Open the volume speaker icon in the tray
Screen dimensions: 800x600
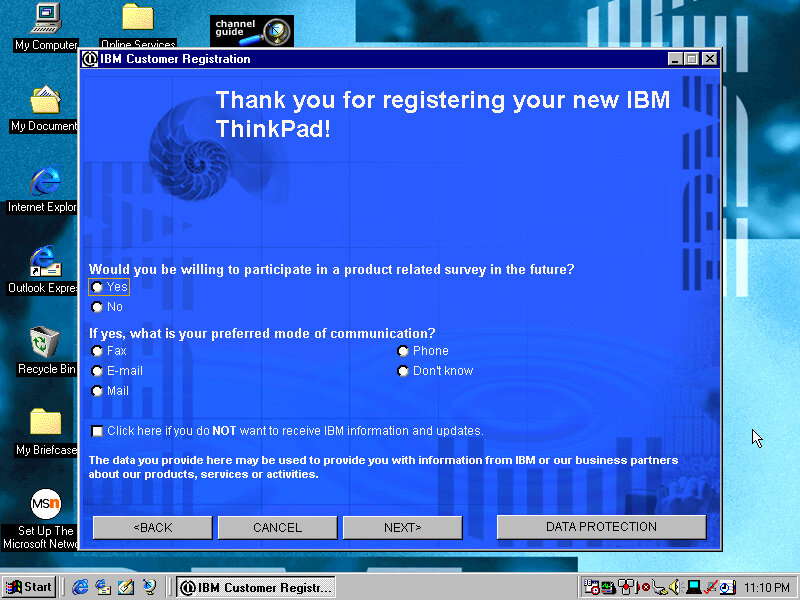tap(673, 587)
